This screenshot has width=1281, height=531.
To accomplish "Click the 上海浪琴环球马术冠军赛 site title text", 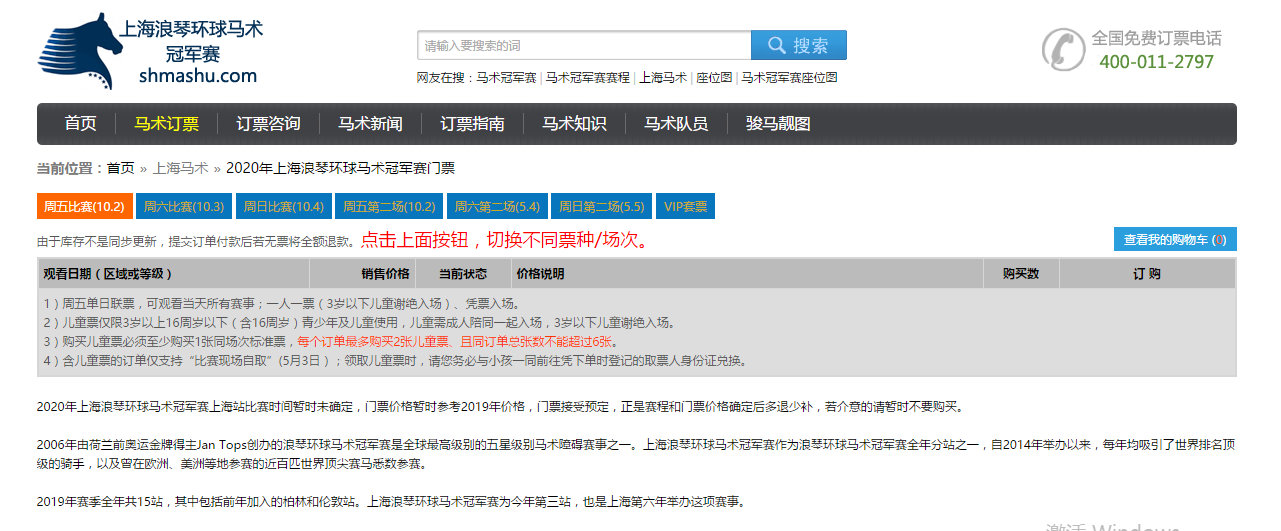I will (x=191, y=40).
